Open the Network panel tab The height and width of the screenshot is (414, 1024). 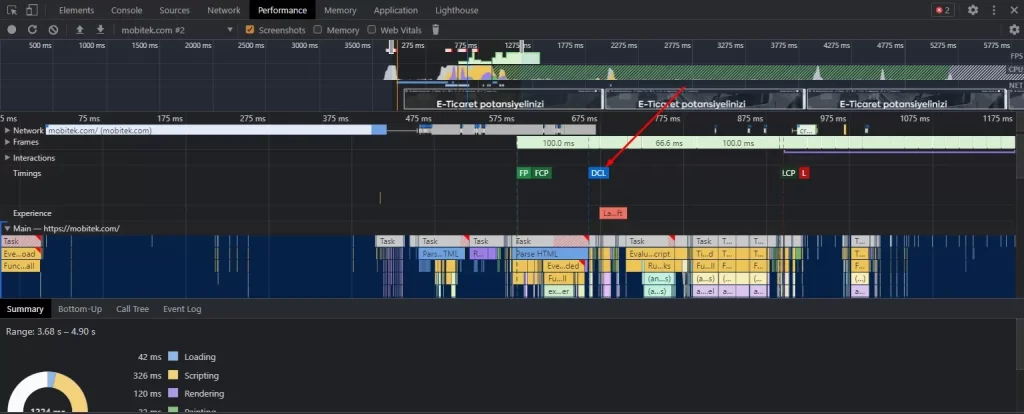point(223,10)
